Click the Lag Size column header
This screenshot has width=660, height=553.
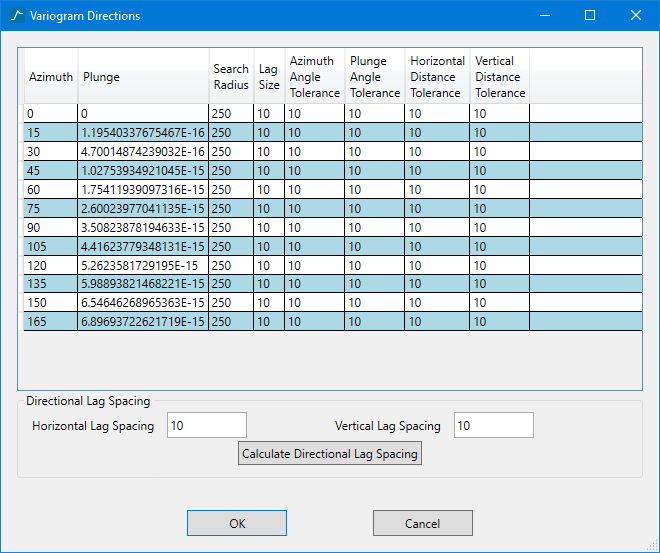[269, 77]
